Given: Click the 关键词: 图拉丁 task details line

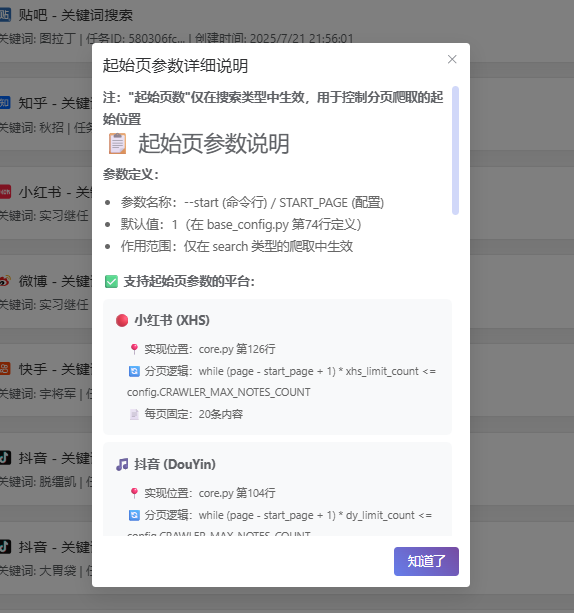Looking at the screenshot, I should pos(176,38).
